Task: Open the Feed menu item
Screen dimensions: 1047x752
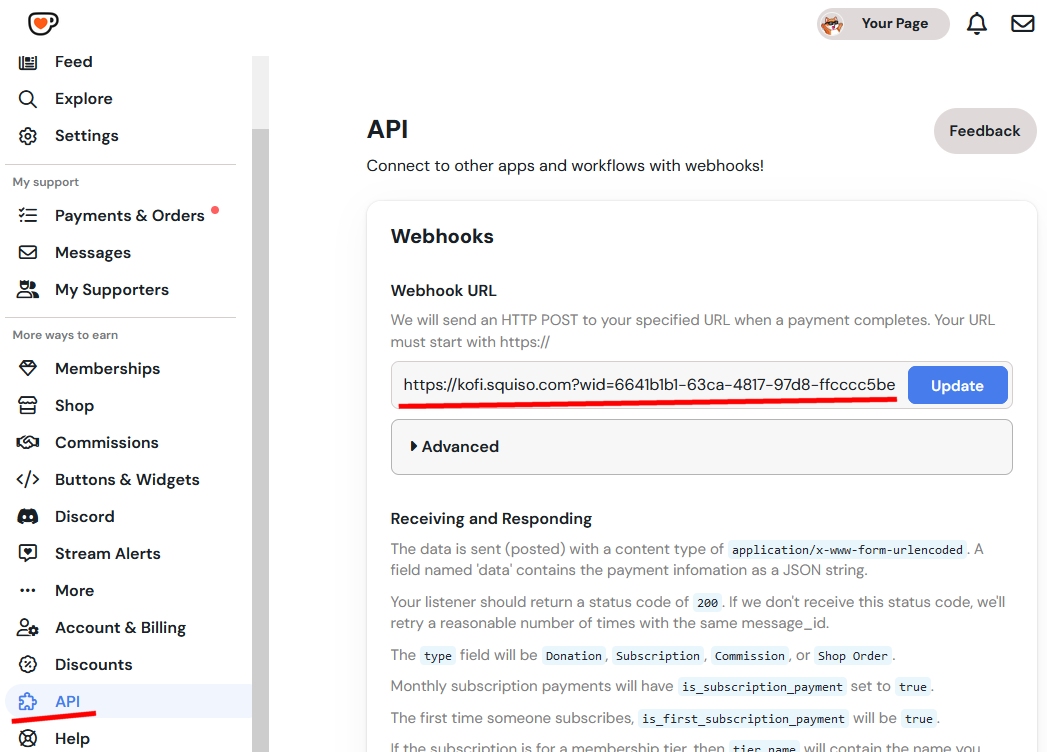Action: tap(73, 62)
